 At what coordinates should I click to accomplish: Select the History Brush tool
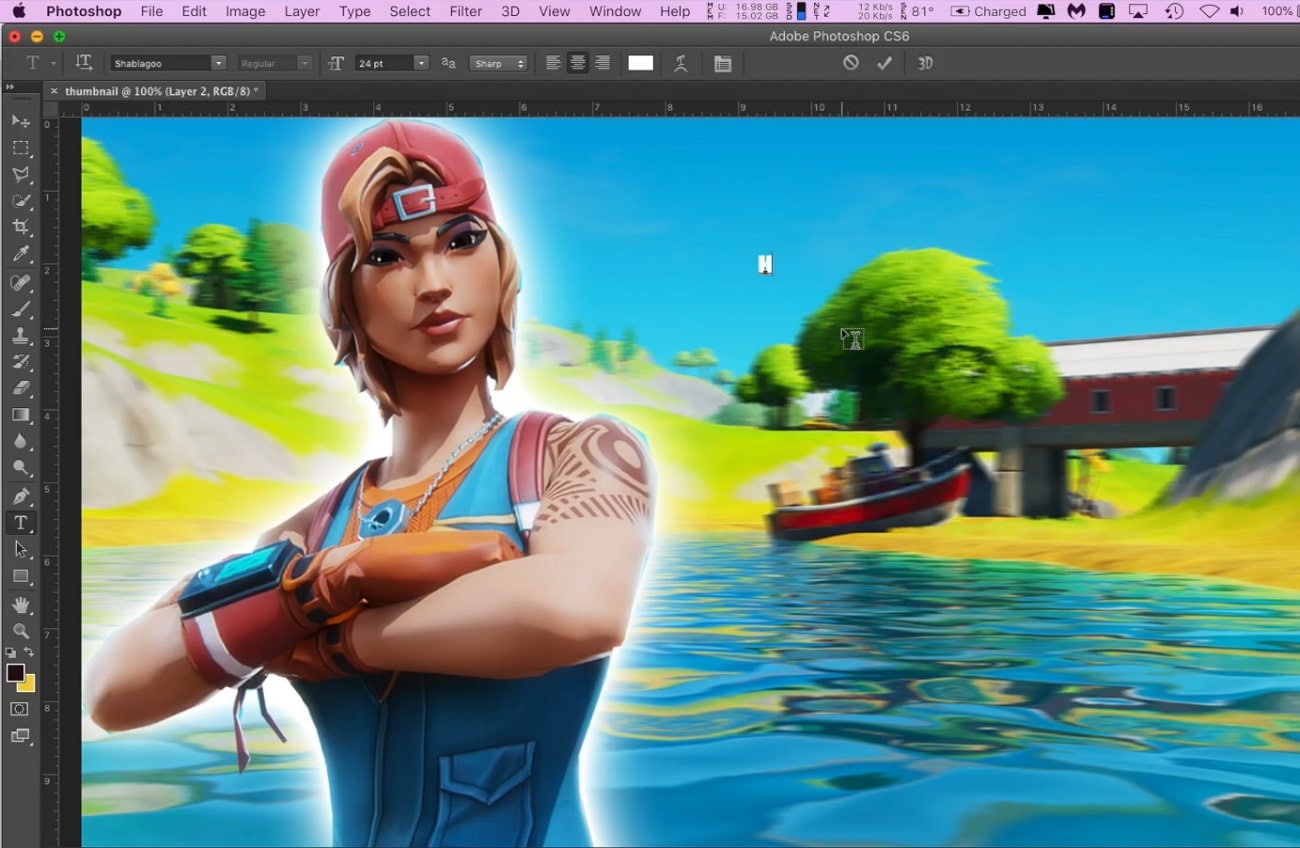20,362
